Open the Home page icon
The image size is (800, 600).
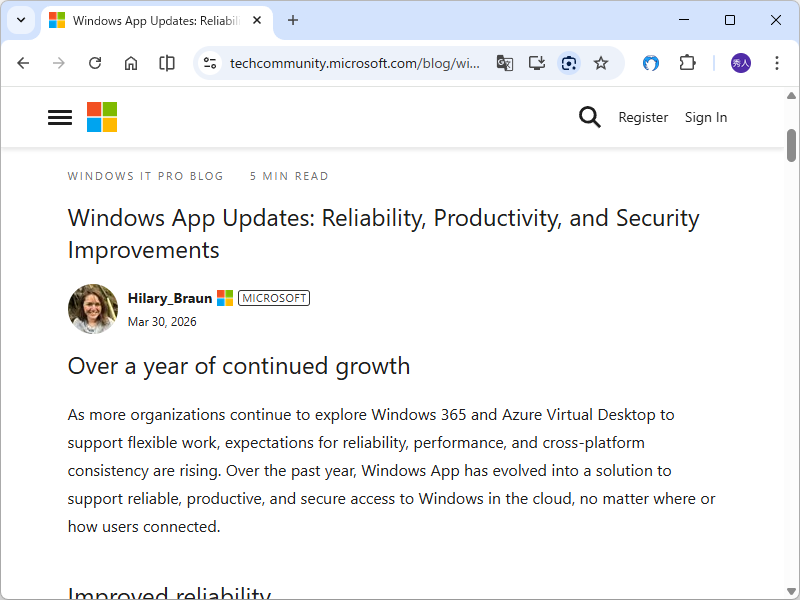click(130, 62)
